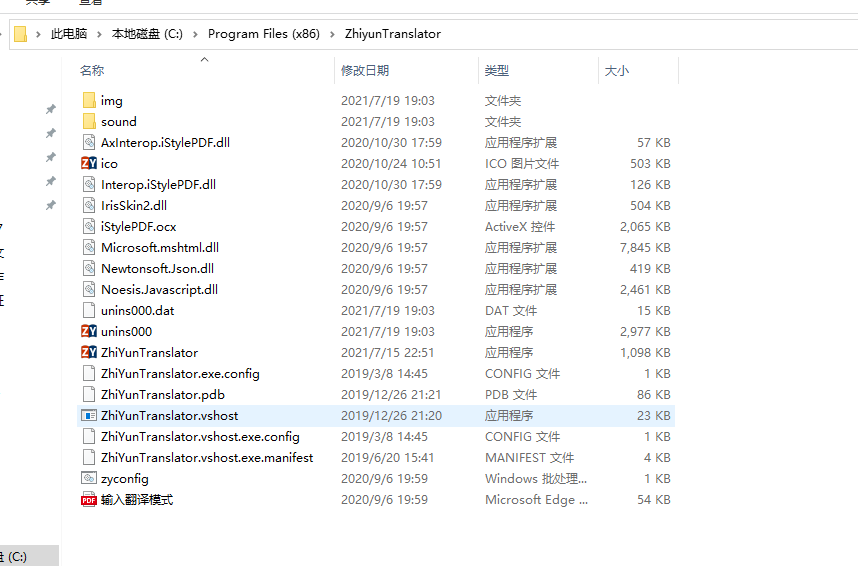The image size is (858, 566).
Task: Click the sound folder icon
Action: tap(89, 121)
